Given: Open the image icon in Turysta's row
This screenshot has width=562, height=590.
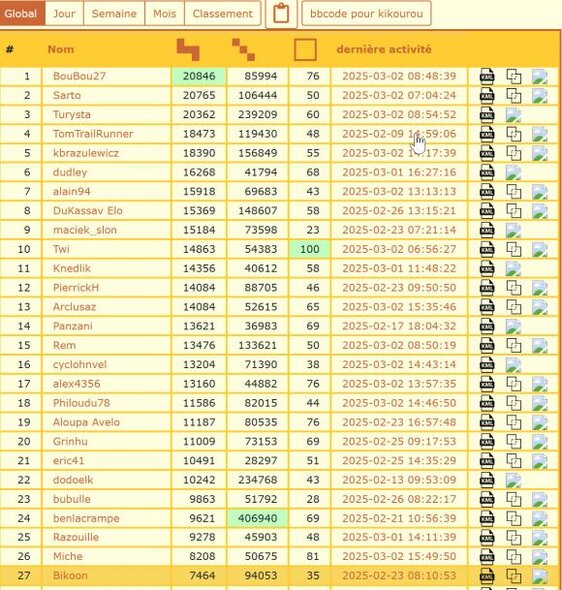Looking at the screenshot, I should [513, 115].
